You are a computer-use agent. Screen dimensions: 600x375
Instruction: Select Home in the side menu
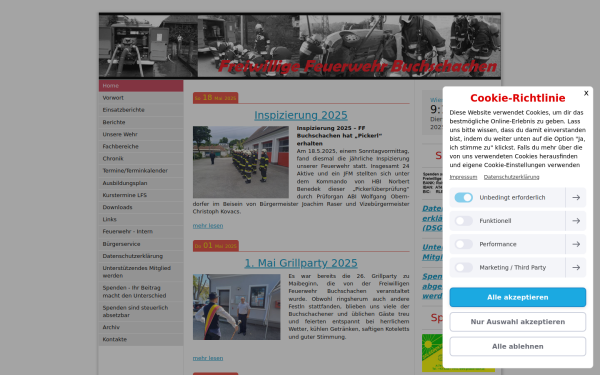point(141,86)
